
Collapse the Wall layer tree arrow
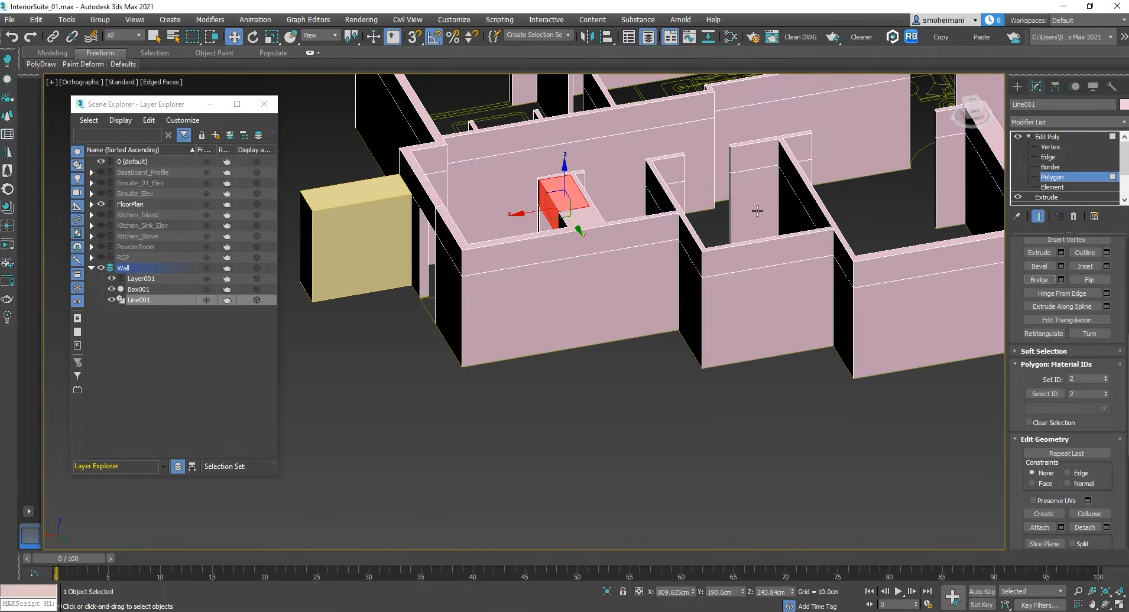coord(91,268)
